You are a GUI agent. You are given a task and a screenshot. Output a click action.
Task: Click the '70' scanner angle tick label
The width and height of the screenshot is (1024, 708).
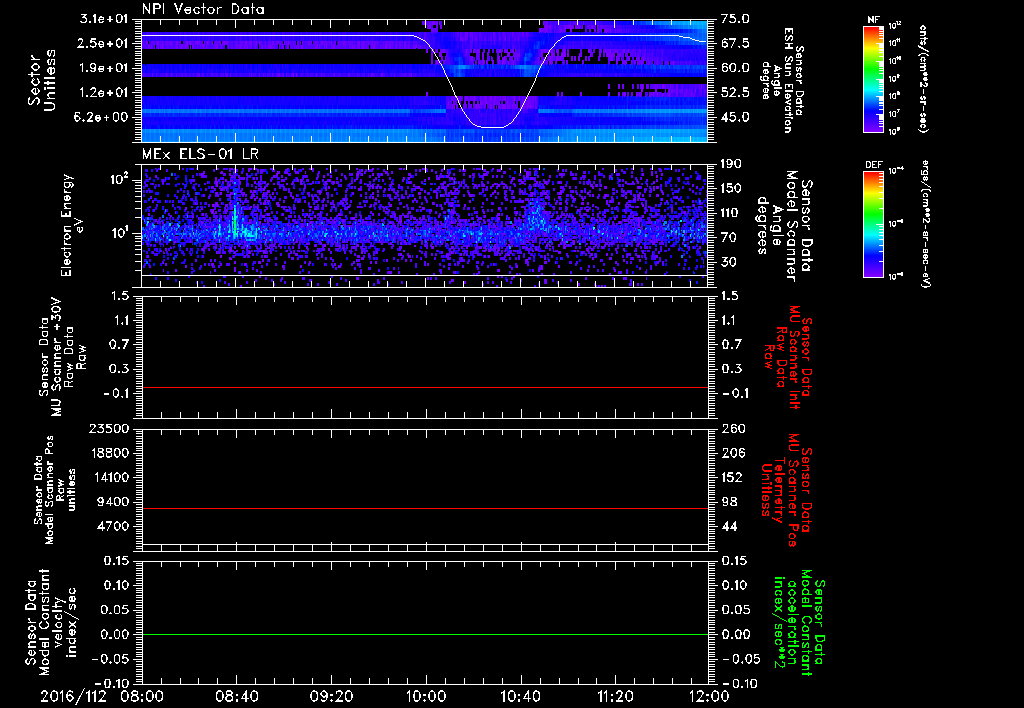click(729, 238)
